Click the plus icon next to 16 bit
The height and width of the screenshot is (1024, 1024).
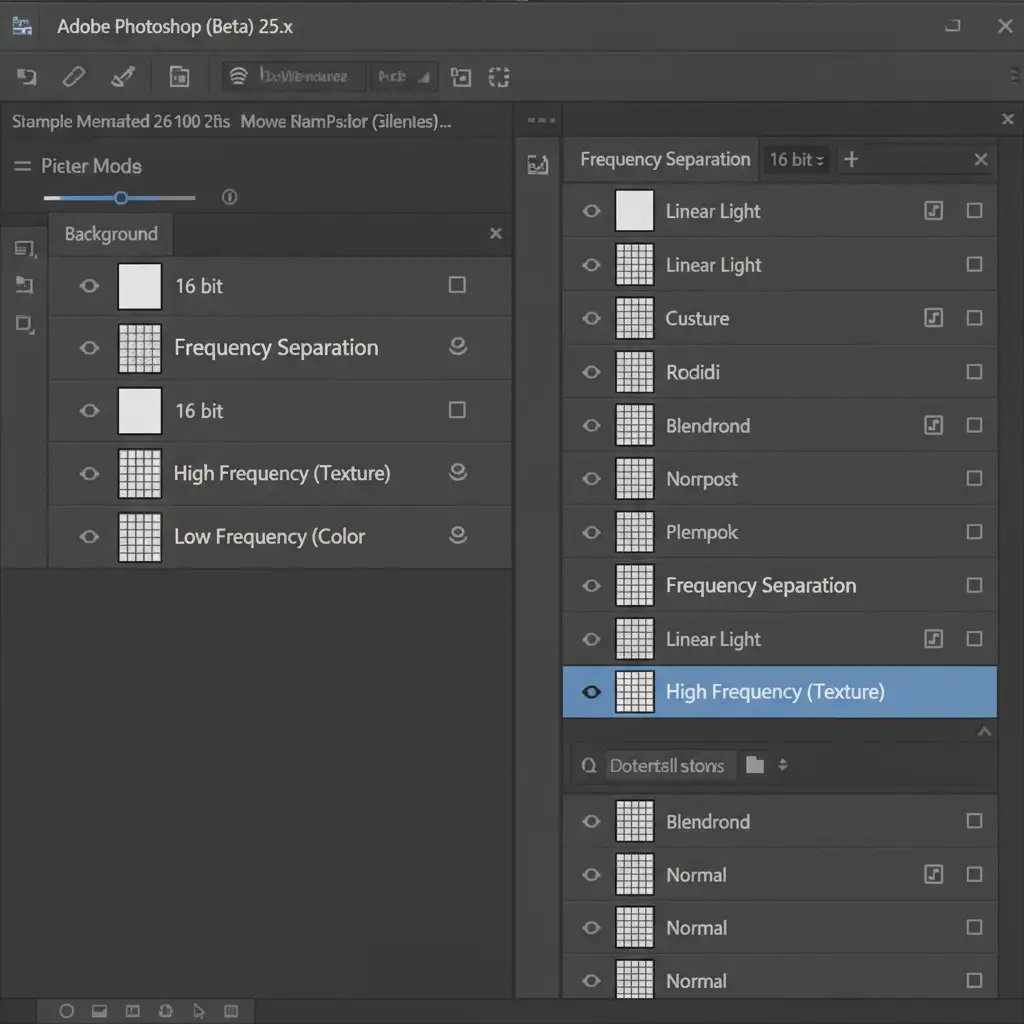tap(851, 159)
